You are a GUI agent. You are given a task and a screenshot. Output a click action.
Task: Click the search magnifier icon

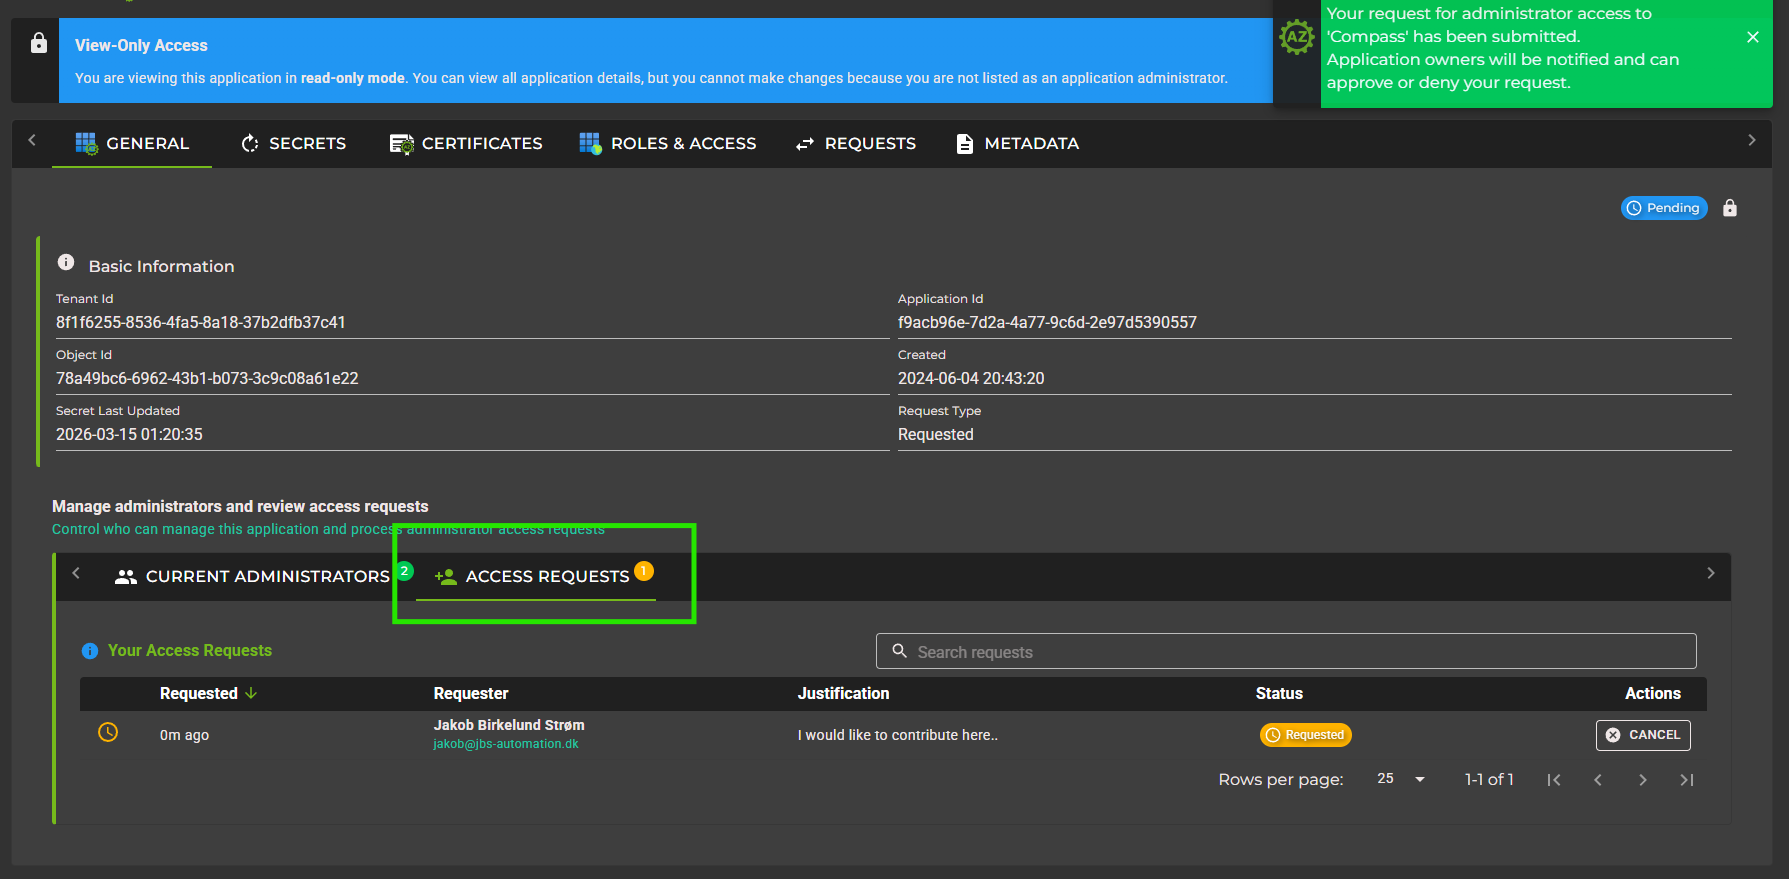[x=899, y=651]
